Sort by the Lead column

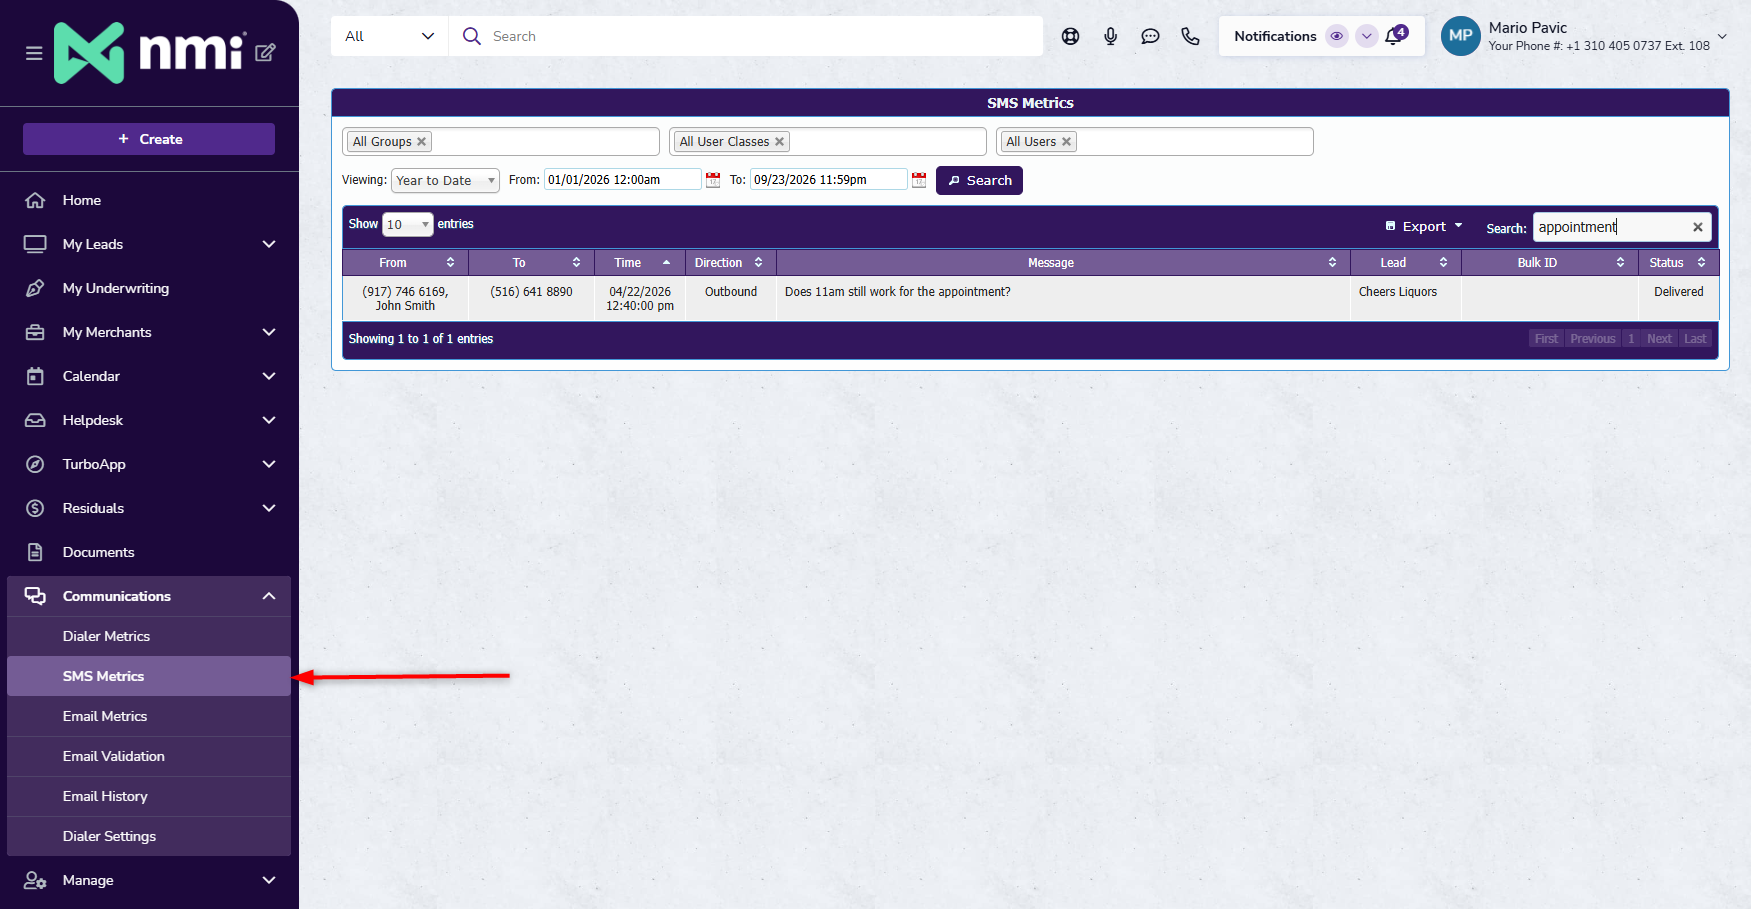click(x=1406, y=262)
